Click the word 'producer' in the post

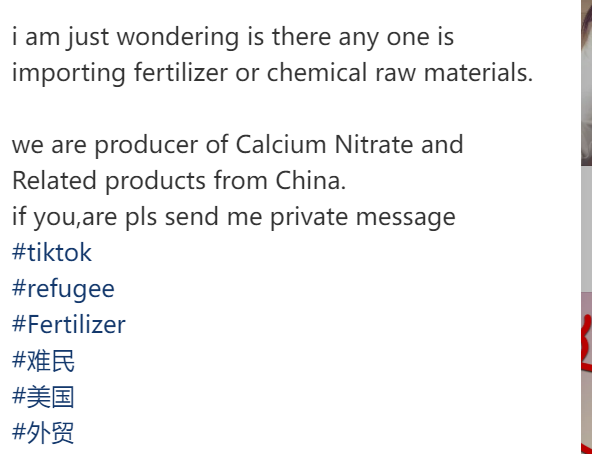146,145
